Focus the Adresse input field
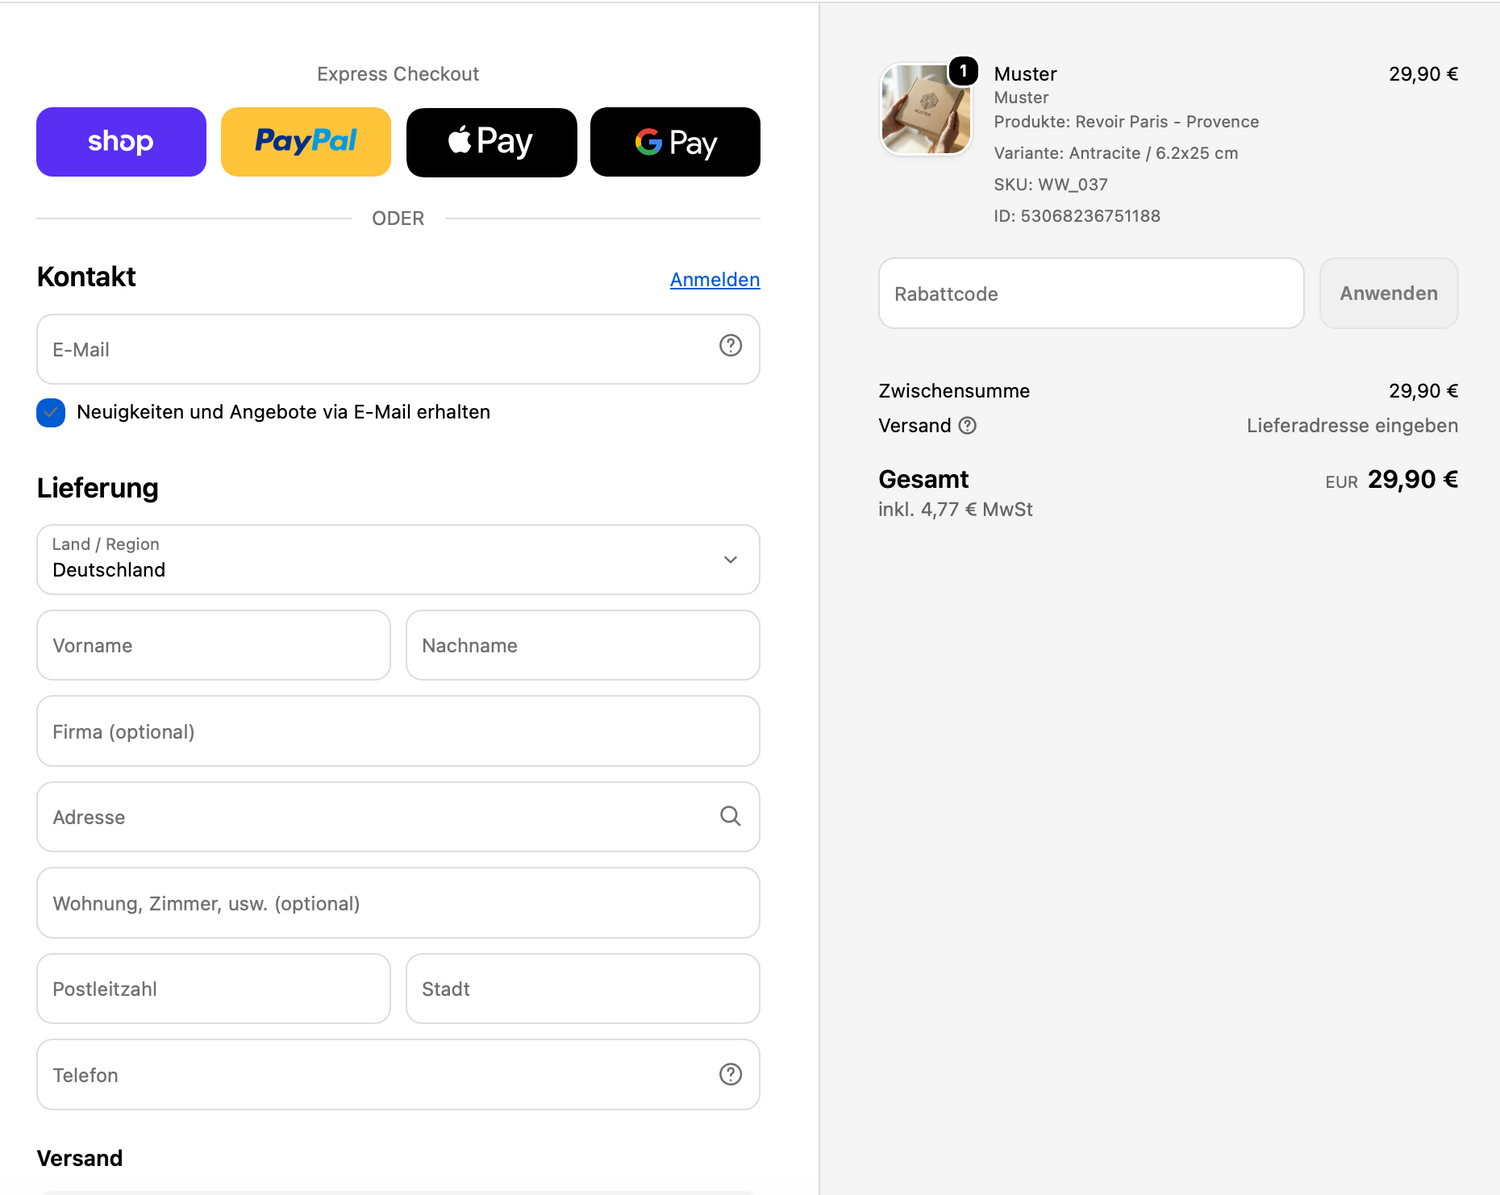 pyautogui.click(x=398, y=817)
